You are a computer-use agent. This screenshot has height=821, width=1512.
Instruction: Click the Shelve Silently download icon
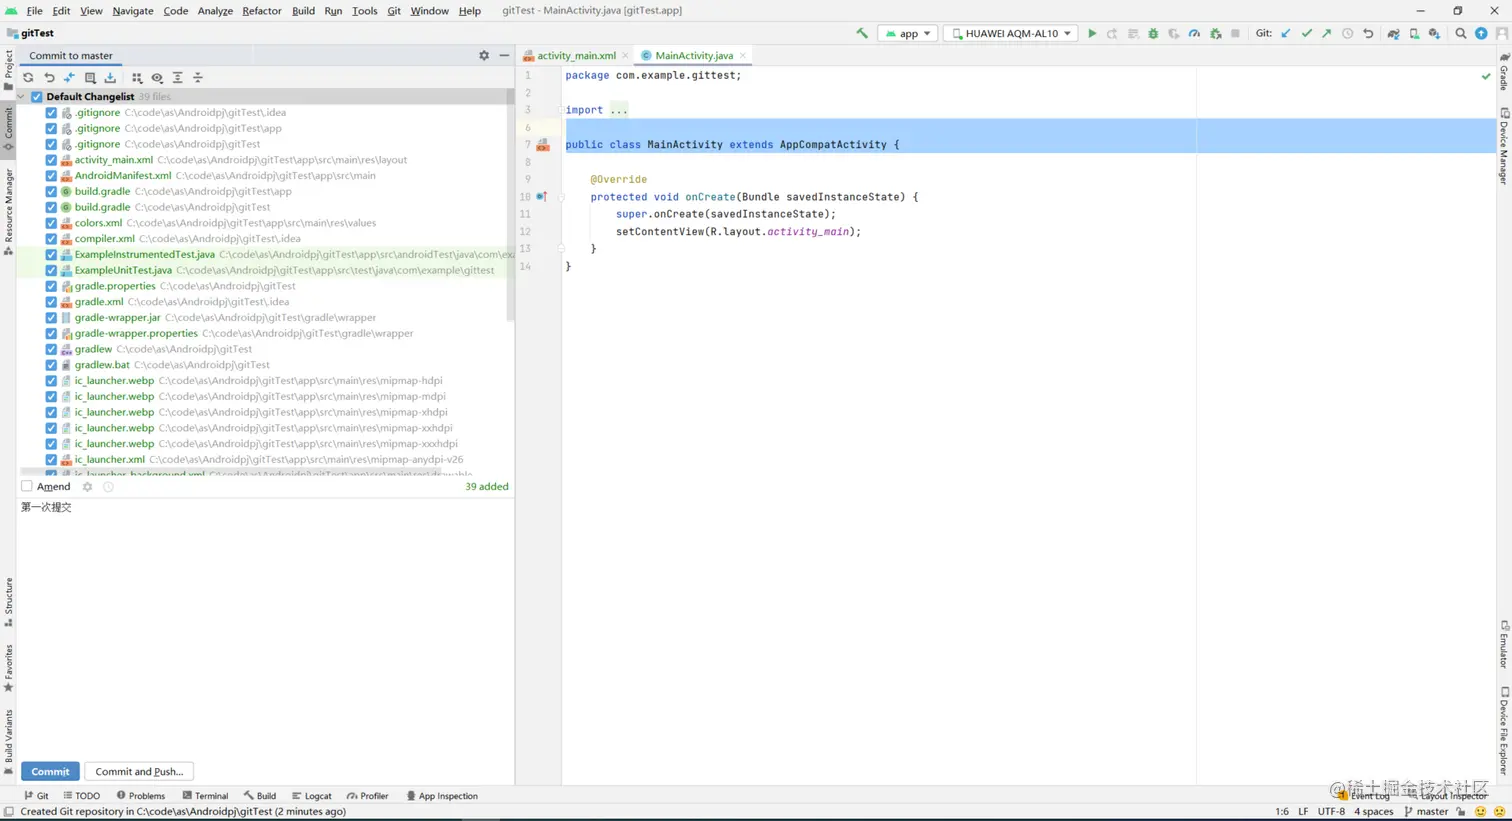tap(110, 77)
